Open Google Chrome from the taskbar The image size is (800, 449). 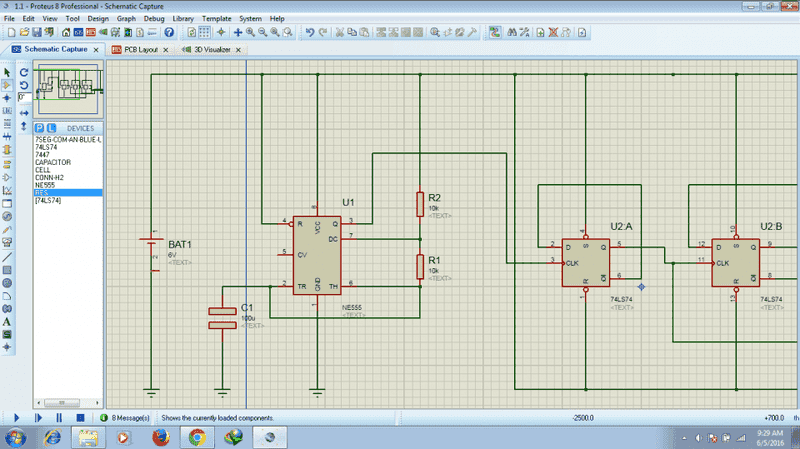tap(197, 437)
